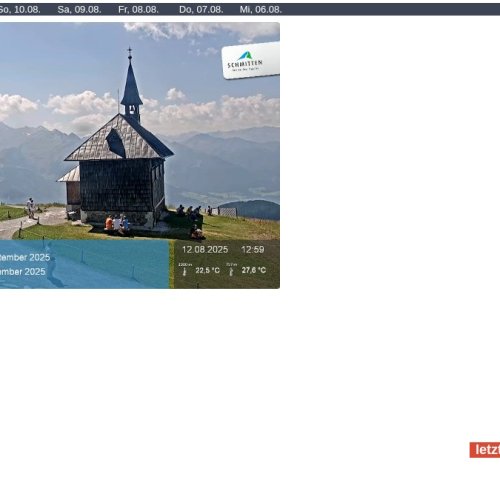Switch to the Do, 07.08. tab
Image resolution: width=500 pixels, height=500 pixels.
coord(201,10)
